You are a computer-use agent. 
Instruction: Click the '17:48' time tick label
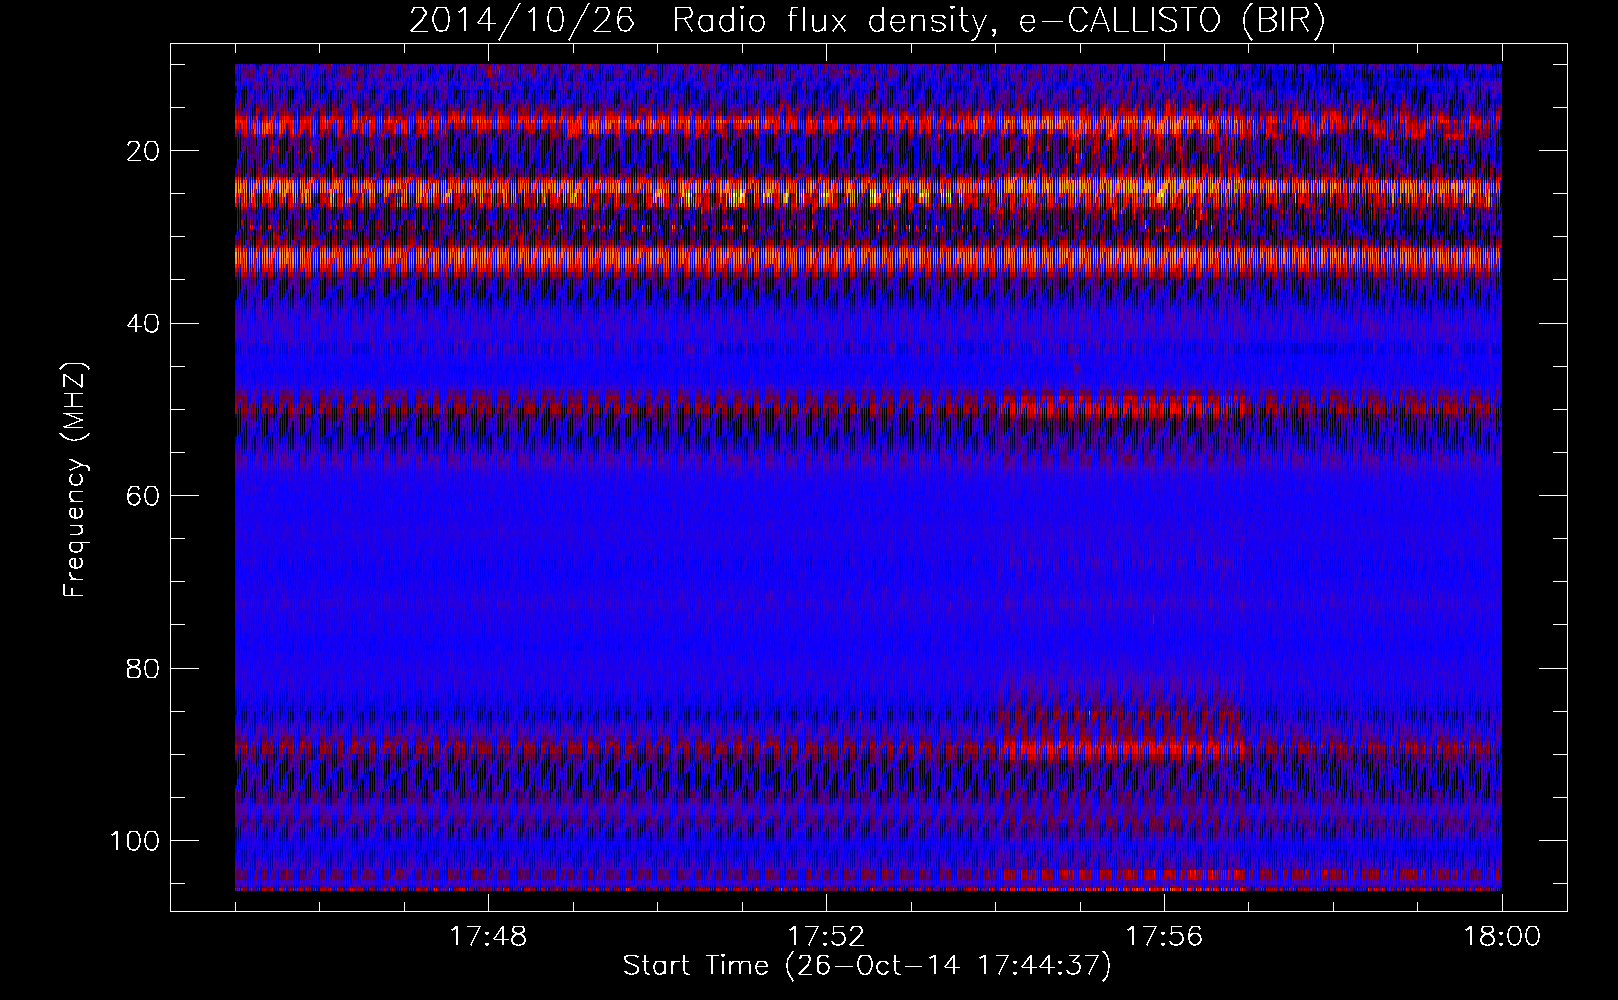pyautogui.click(x=488, y=937)
